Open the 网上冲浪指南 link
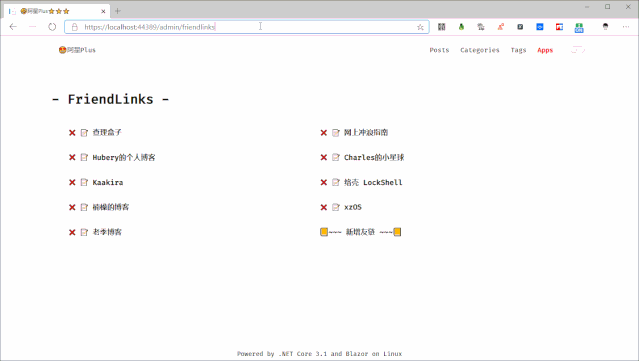639x361 pixels. point(366,133)
